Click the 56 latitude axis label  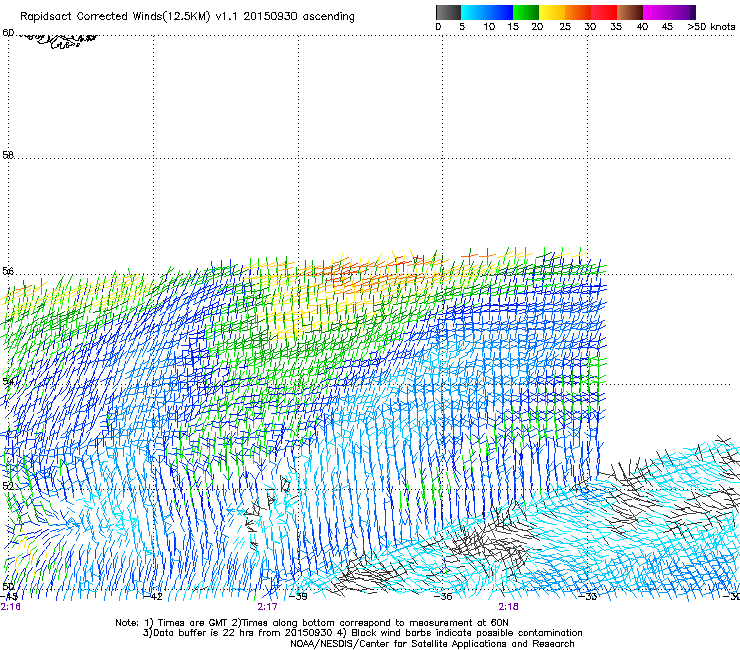pyautogui.click(x=8, y=271)
